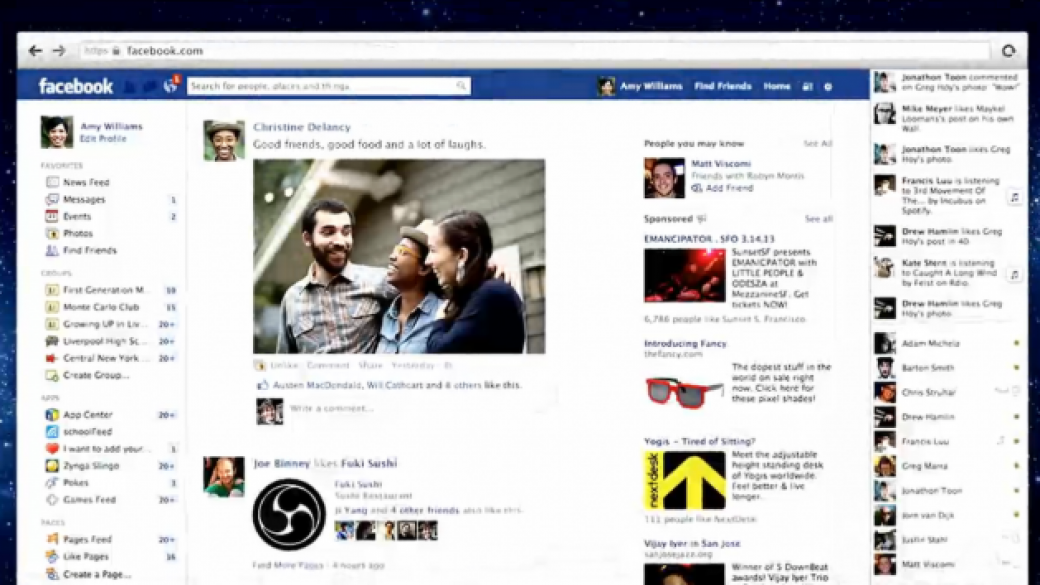Click Create Group icon in sidebar

52,375
